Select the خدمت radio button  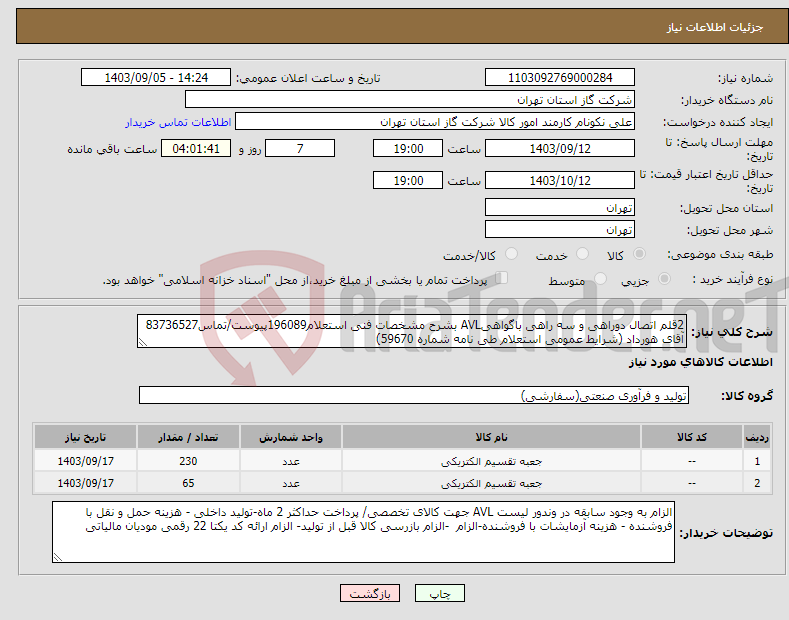click(582, 254)
